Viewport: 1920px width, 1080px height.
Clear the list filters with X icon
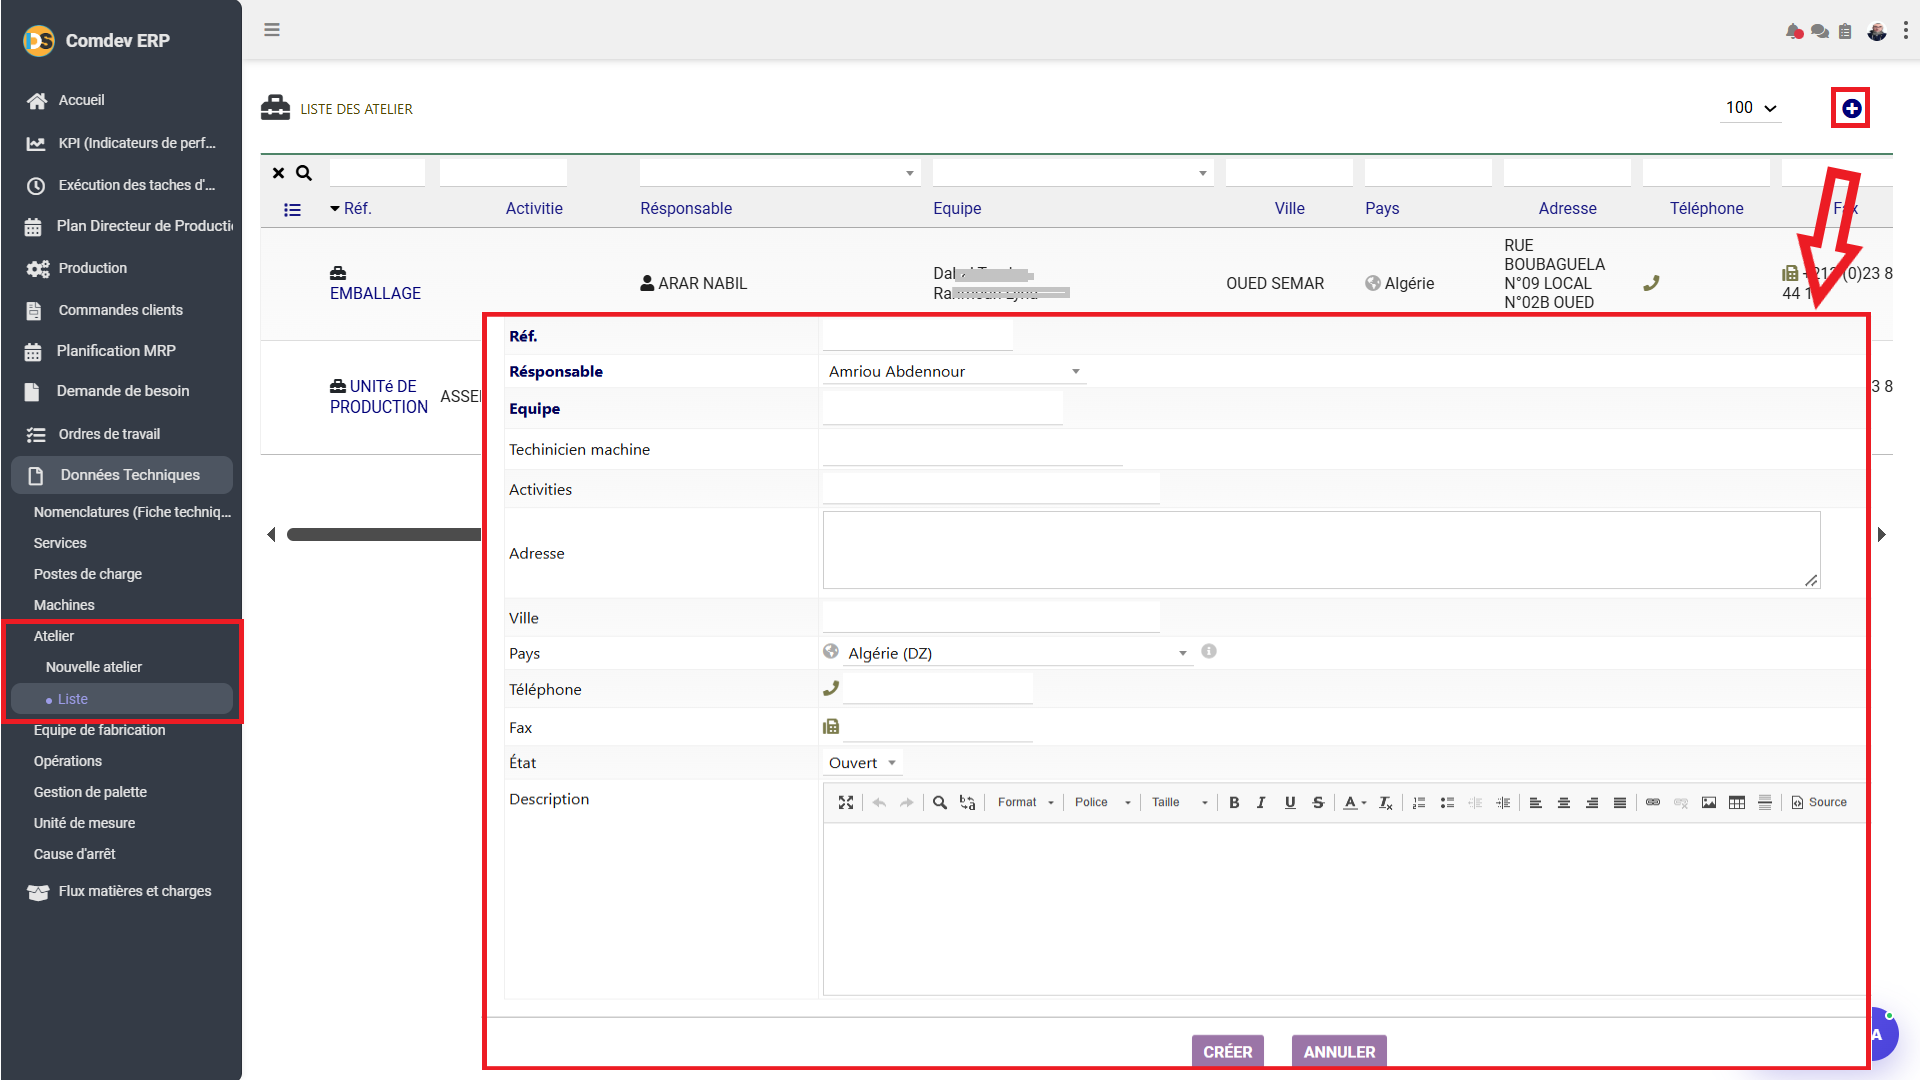pos(279,173)
